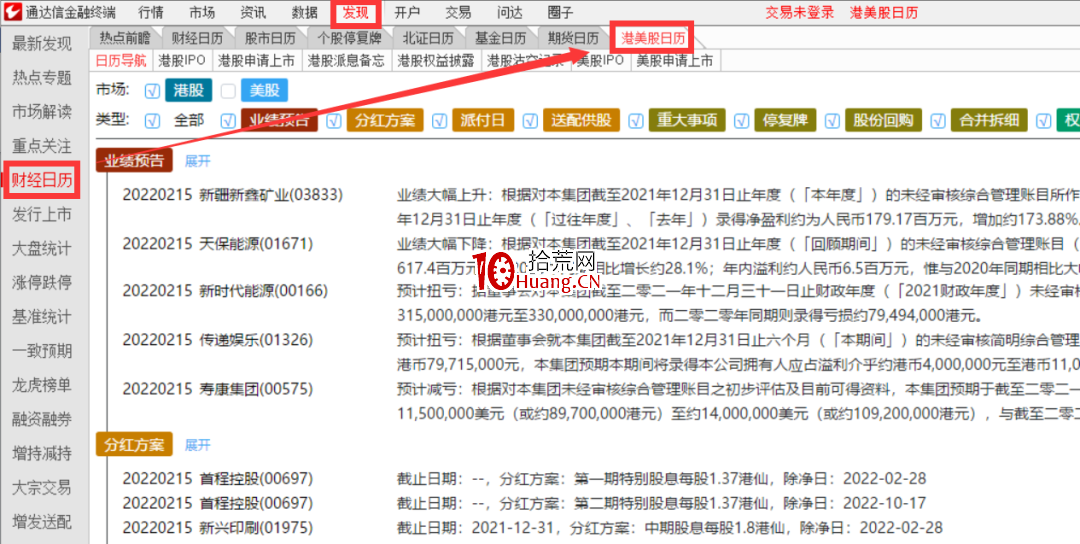Switch to the 港美股日历 tab

coord(653,39)
